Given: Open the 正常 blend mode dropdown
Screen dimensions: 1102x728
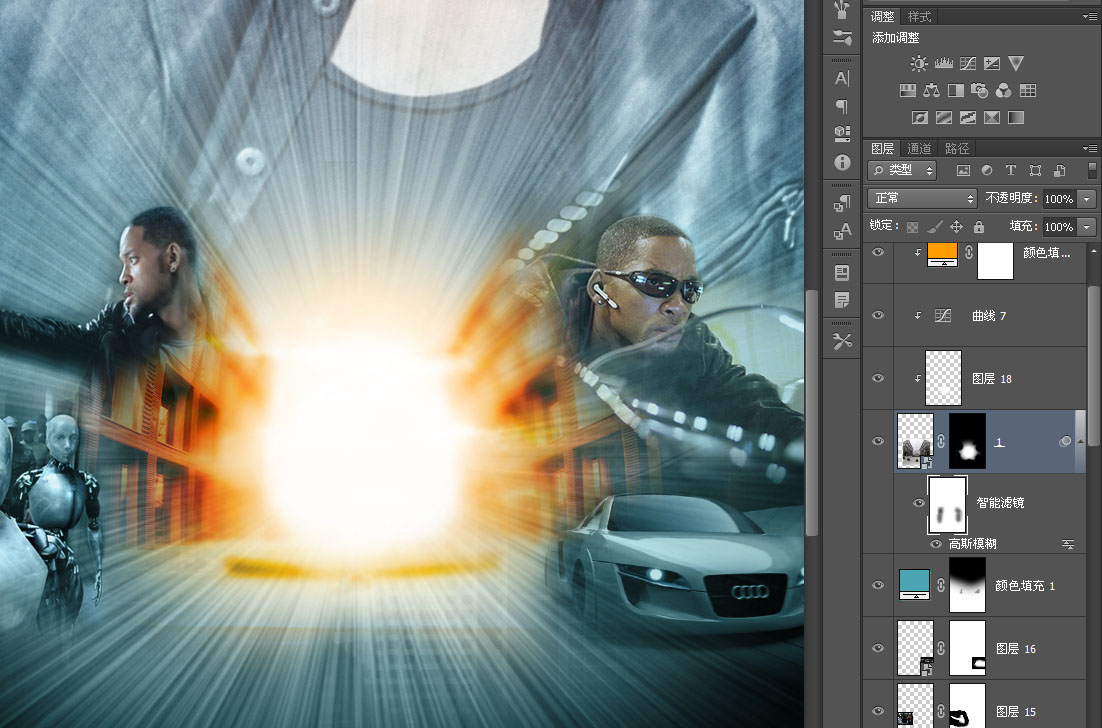Looking at the screenshot, I should tap(922, 199).
